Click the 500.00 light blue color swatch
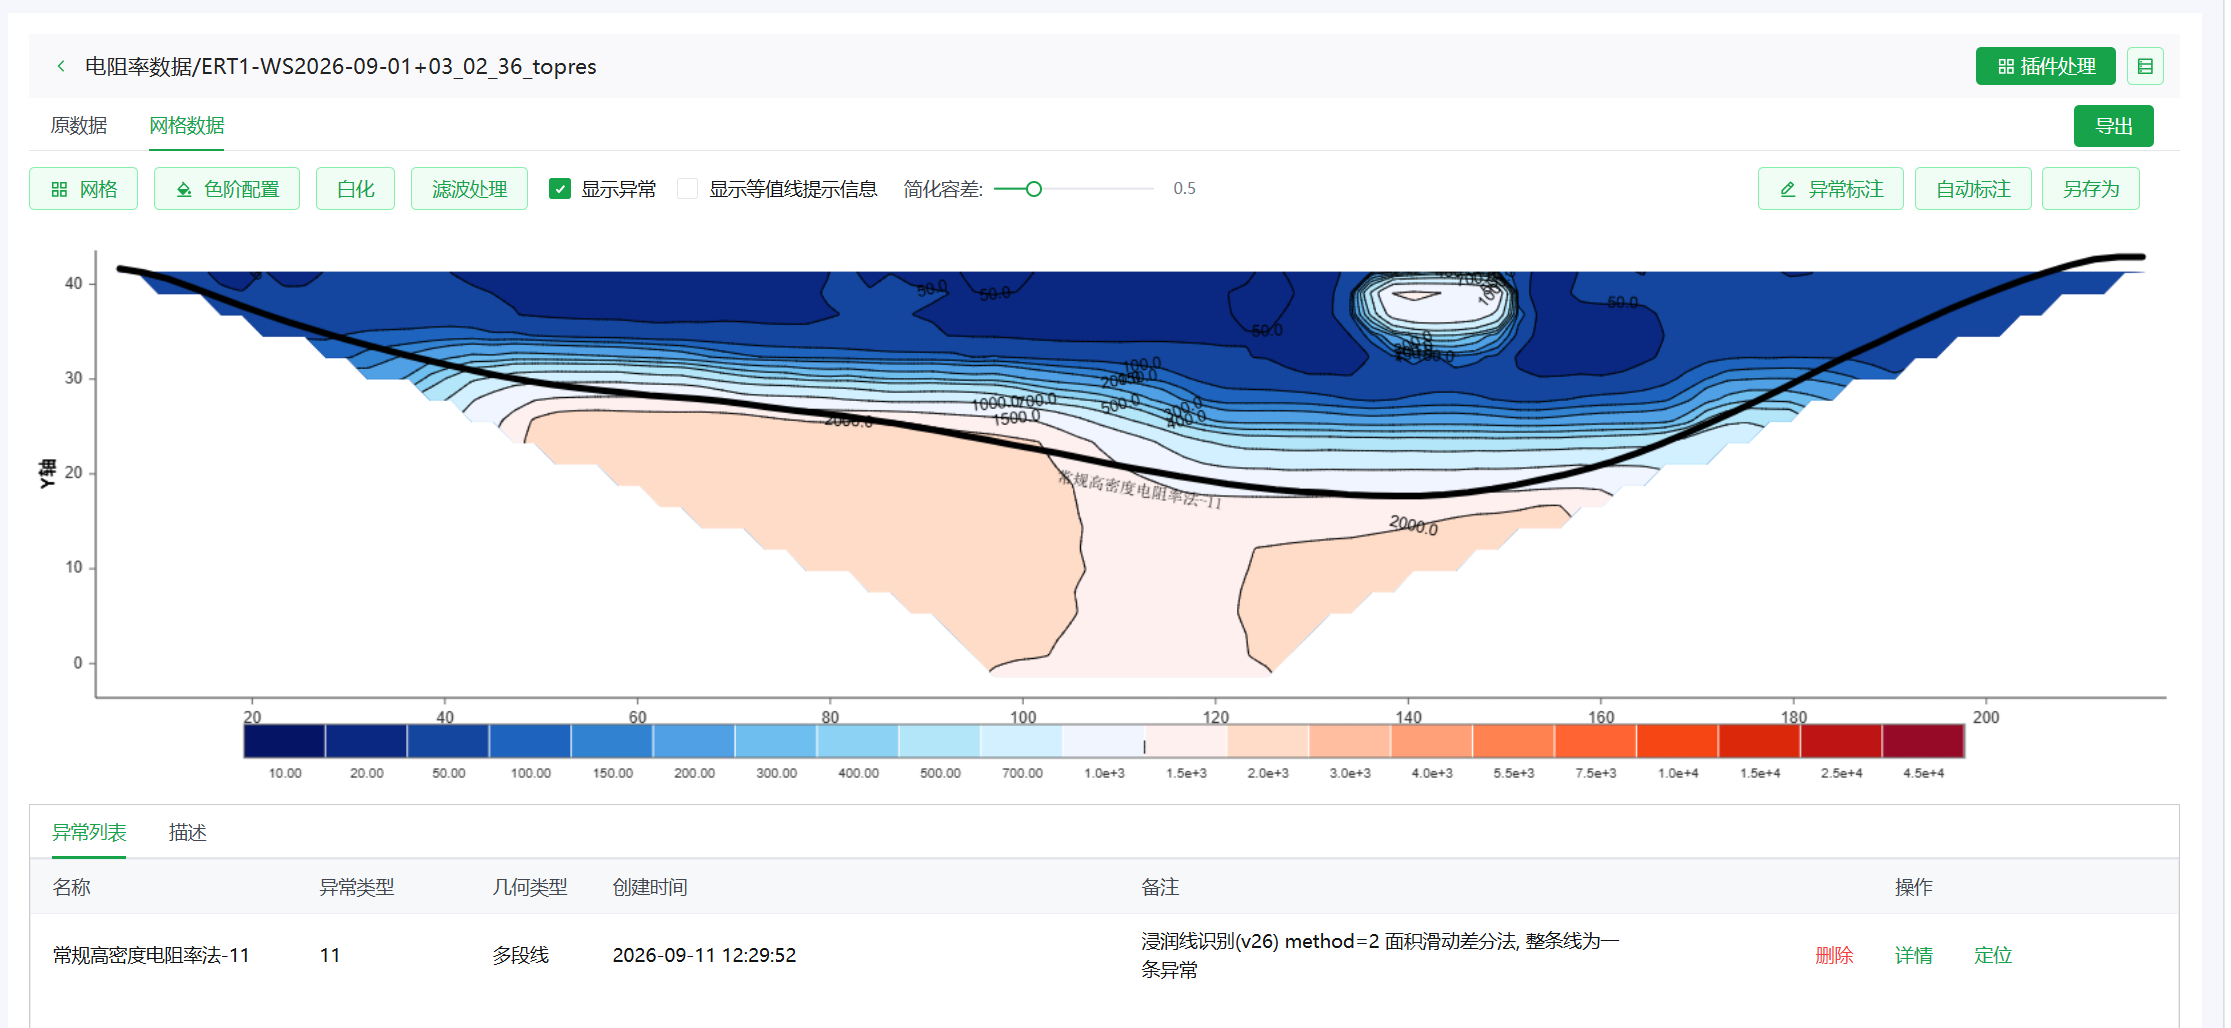 940,741
